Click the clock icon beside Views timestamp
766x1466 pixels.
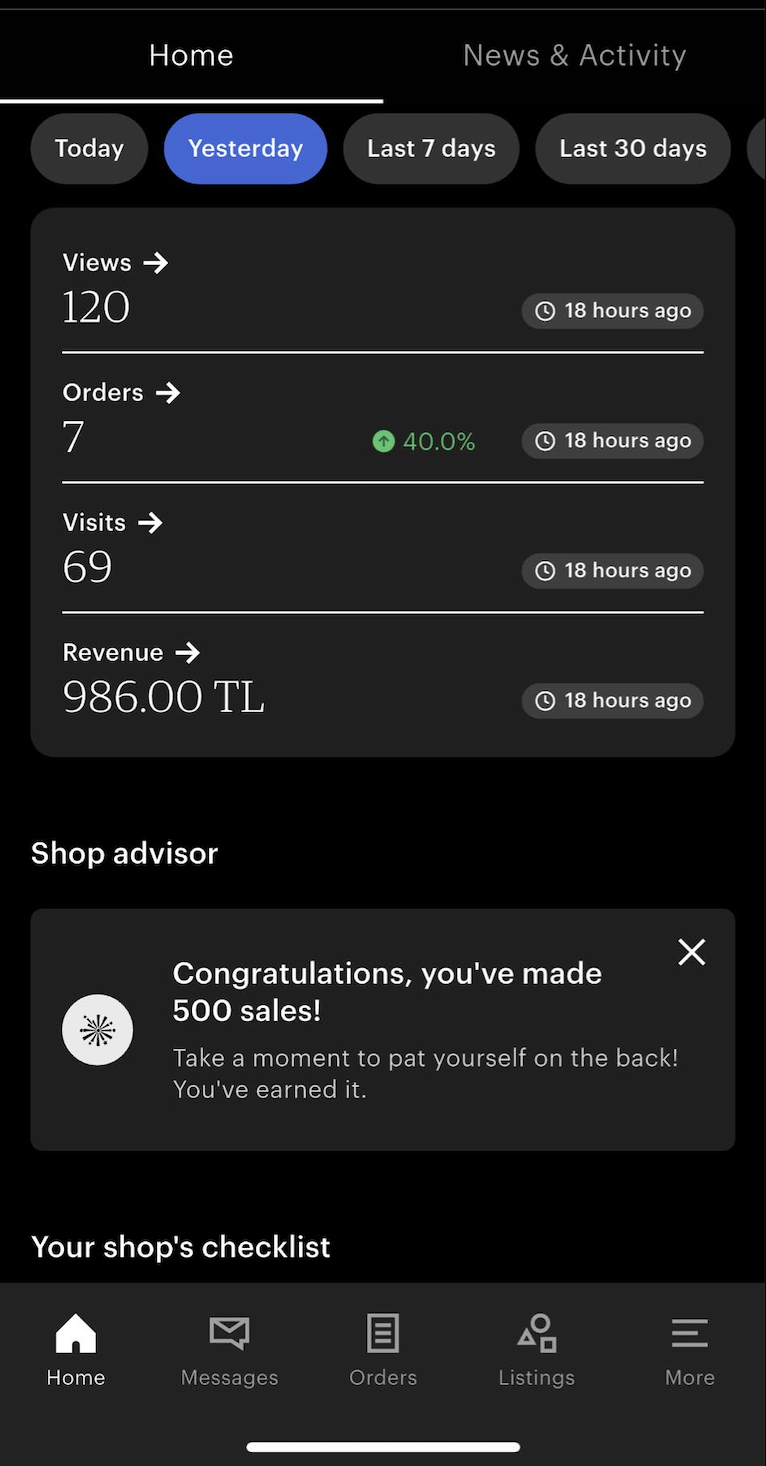[x=545, y=311]
